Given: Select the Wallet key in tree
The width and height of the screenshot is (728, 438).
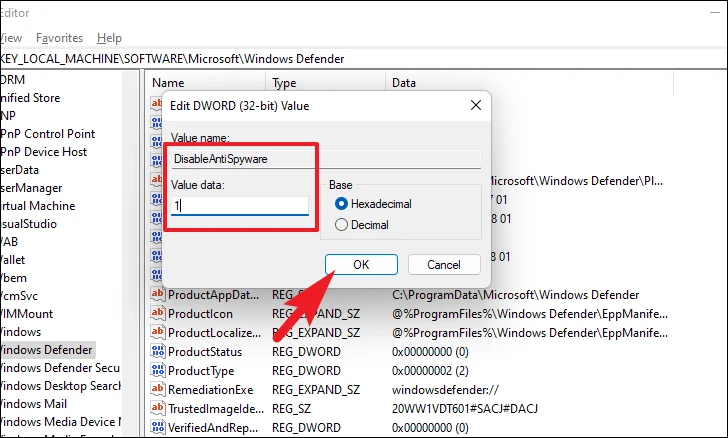Looking at the screenshot, I should tap(13, 260).
